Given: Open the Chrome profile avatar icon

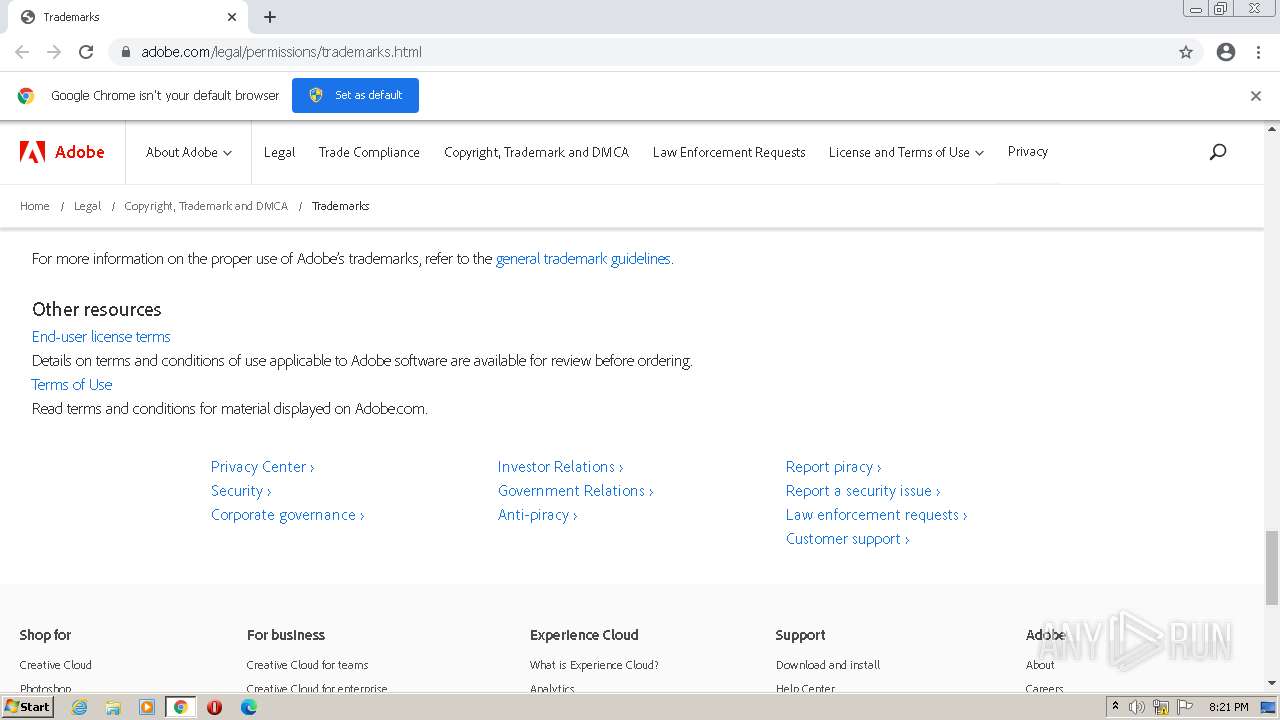Looking at the screenshot, I should click(x=1226, y=52).
